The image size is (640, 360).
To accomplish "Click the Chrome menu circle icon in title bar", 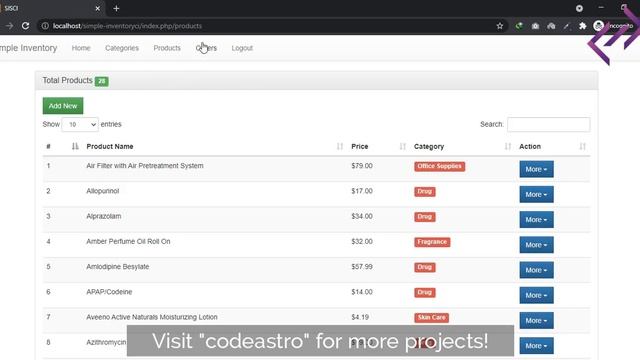I will [x=579, y=8].
